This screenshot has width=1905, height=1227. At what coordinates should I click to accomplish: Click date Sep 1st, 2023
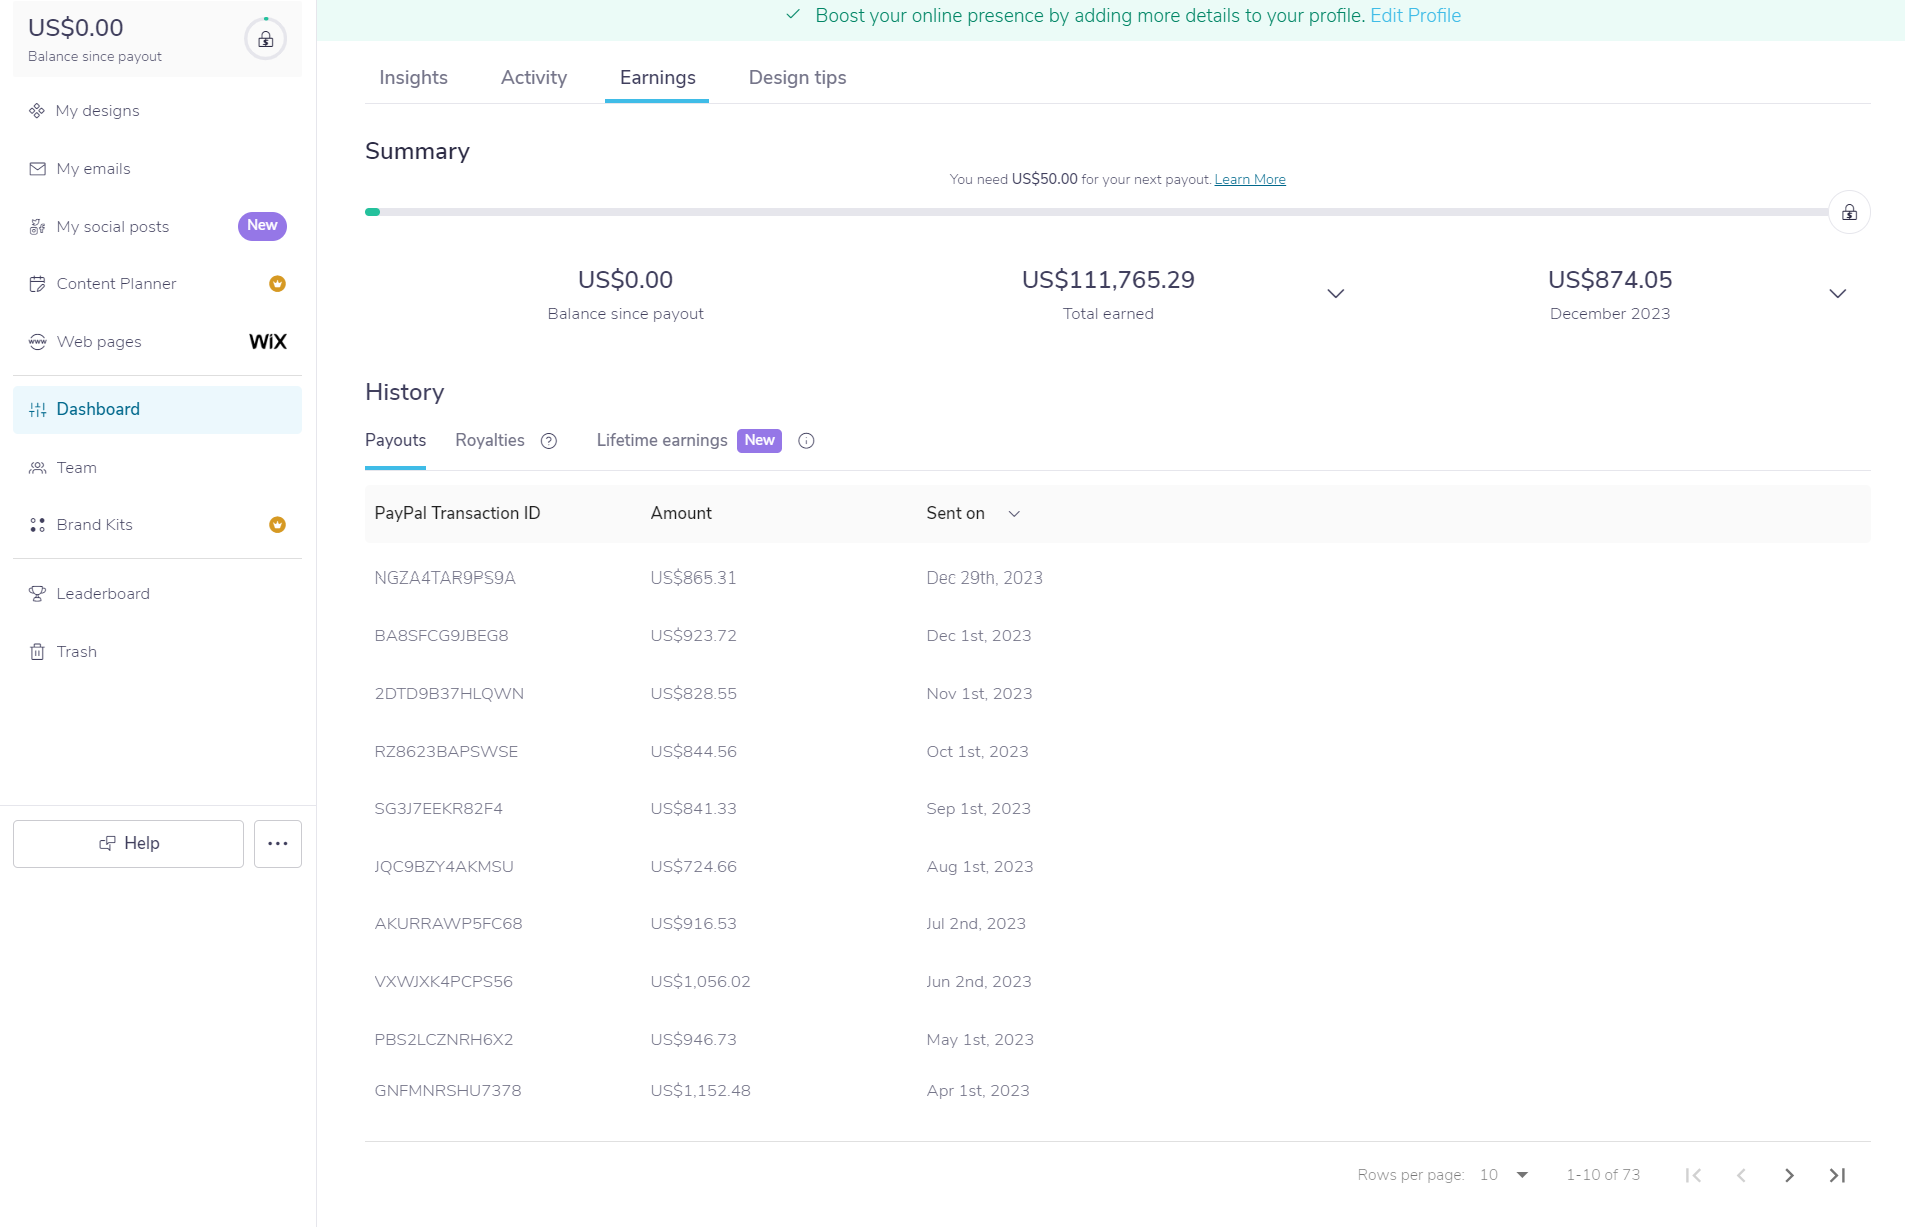click(978, 809)
